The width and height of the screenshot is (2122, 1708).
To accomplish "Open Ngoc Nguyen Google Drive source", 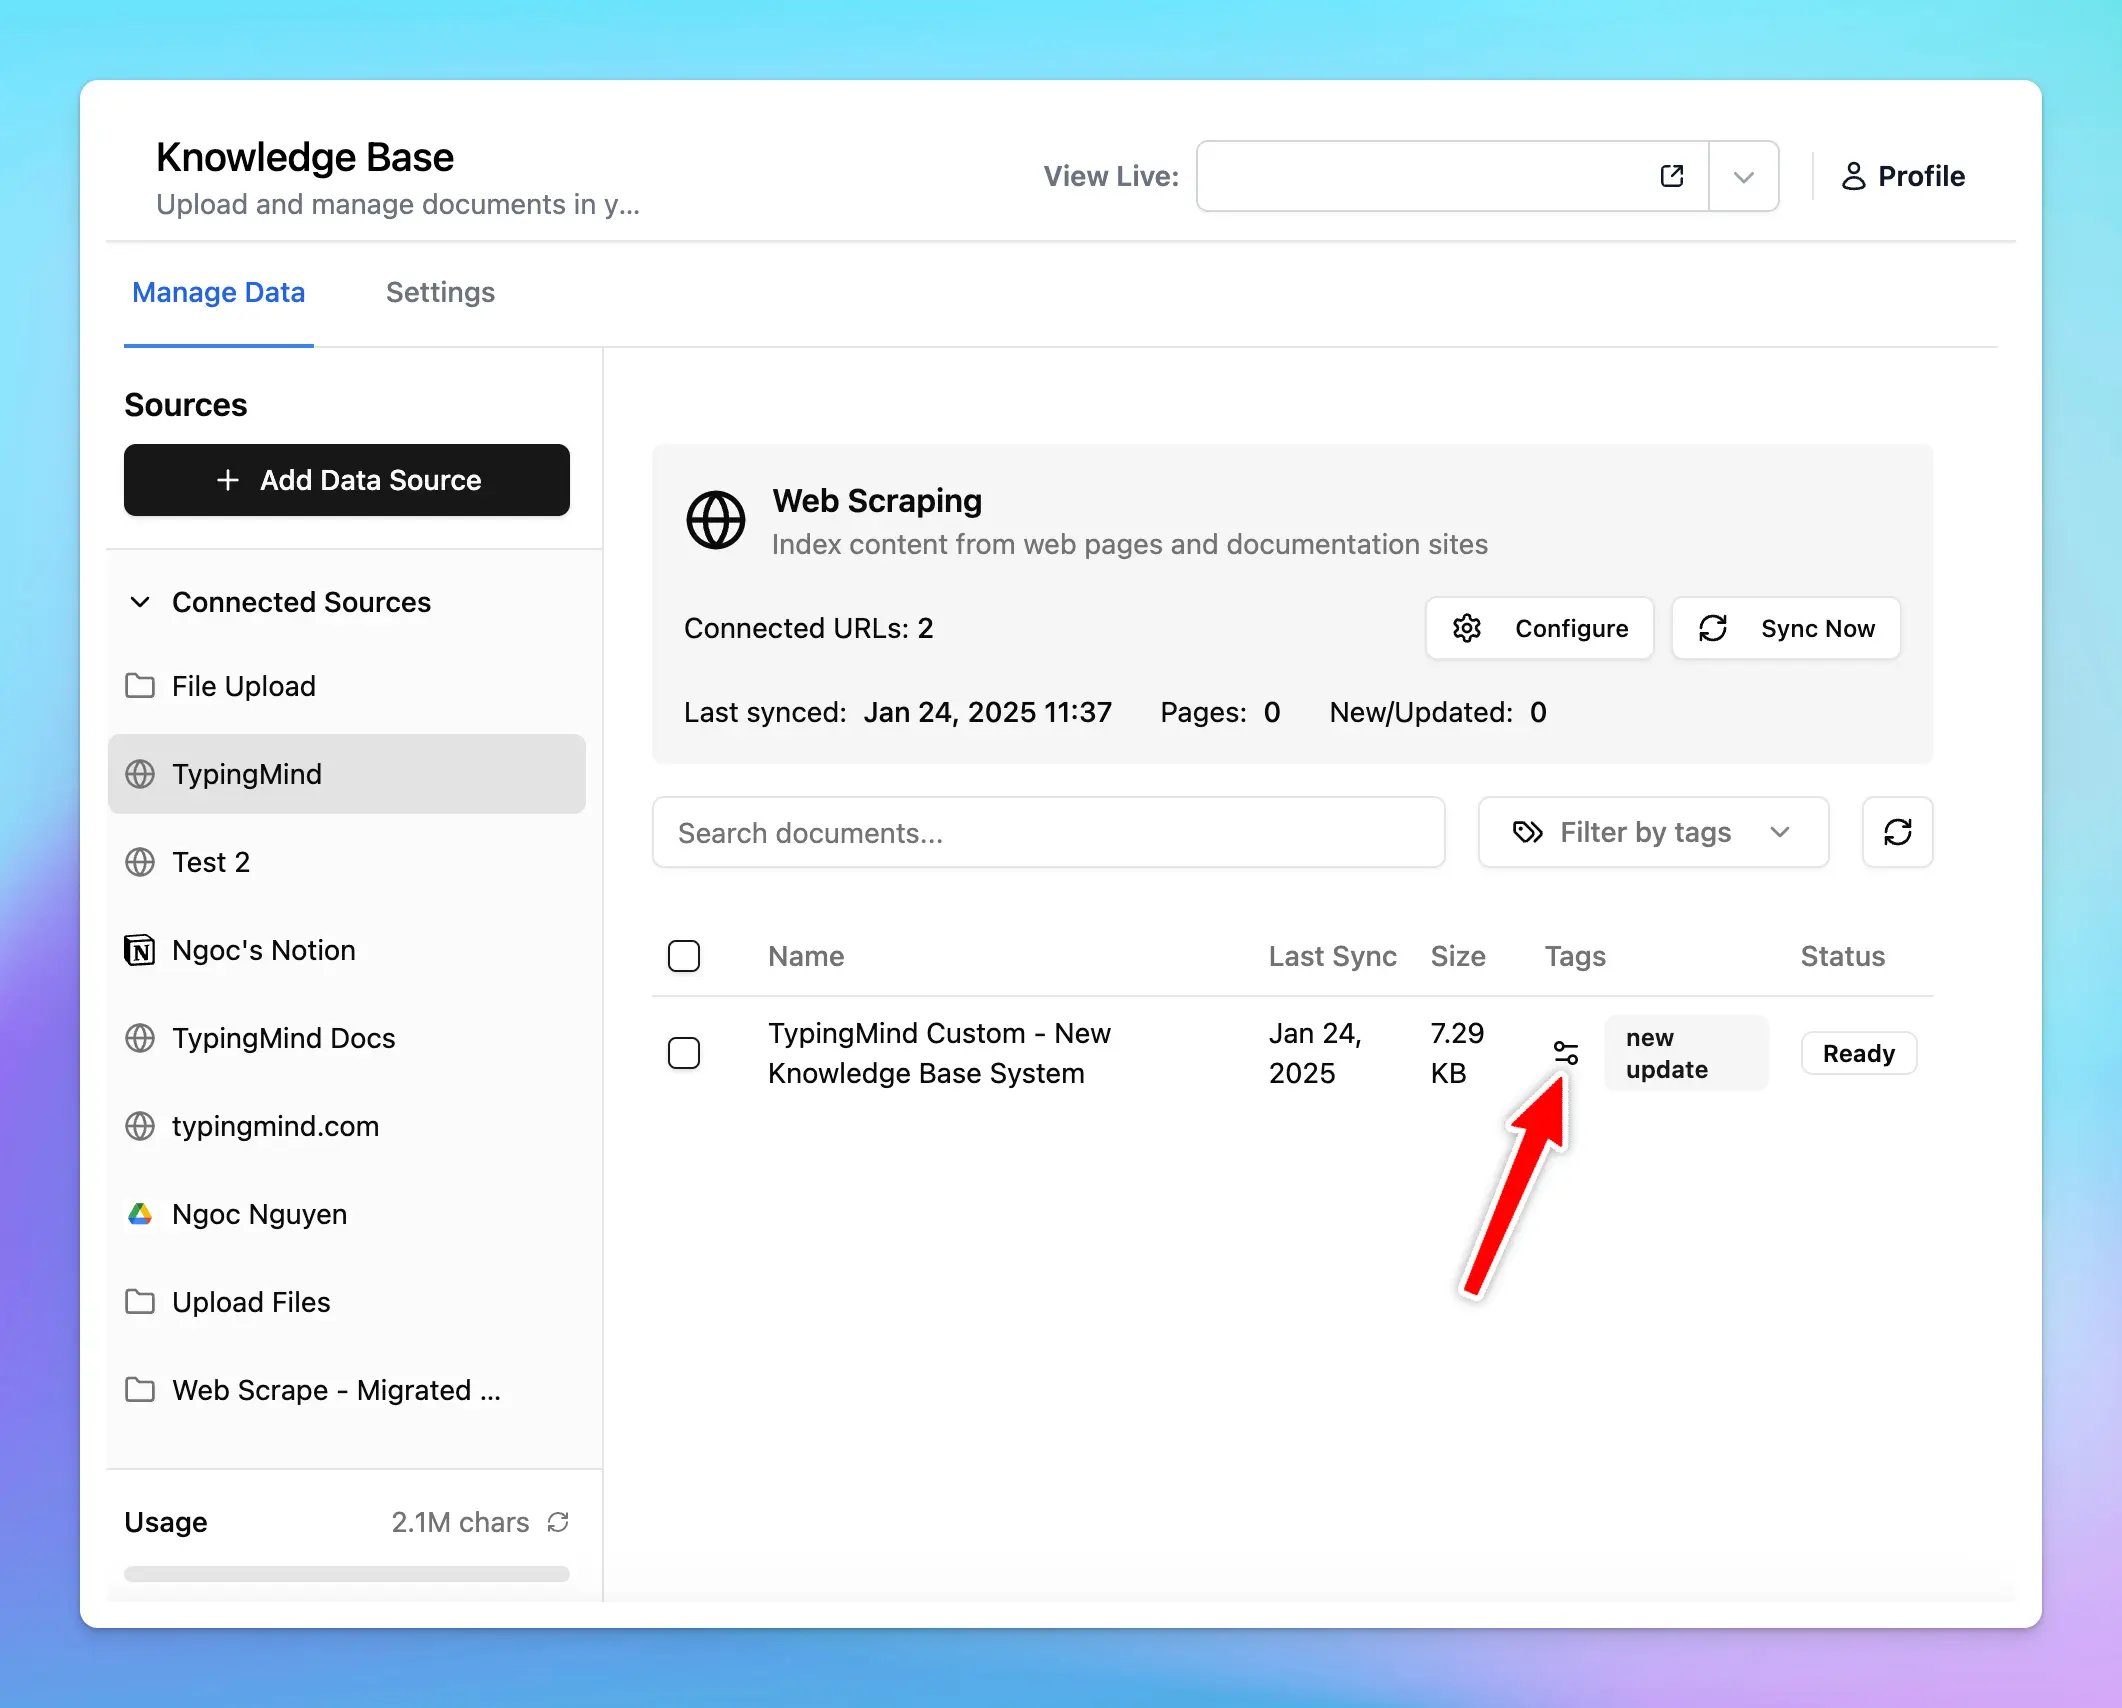I will click(346, 1214).
